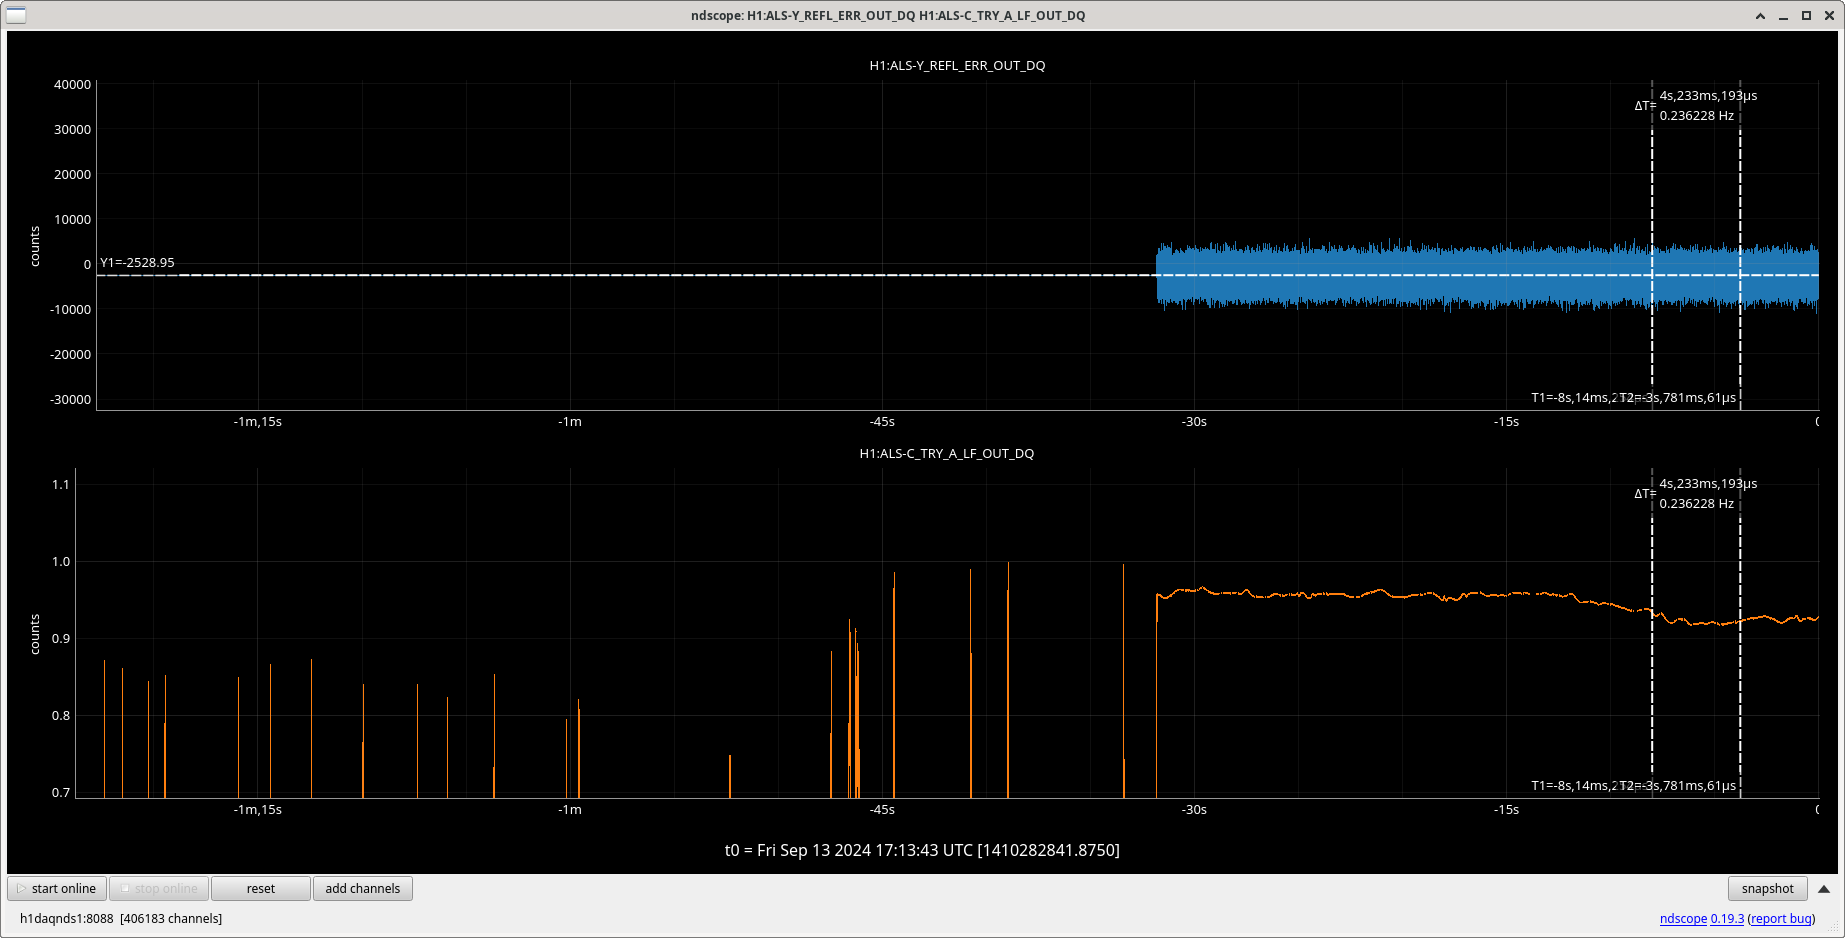1845x938 pixels.
Task: Click the start online button
Action: click(x=57, y=888)
